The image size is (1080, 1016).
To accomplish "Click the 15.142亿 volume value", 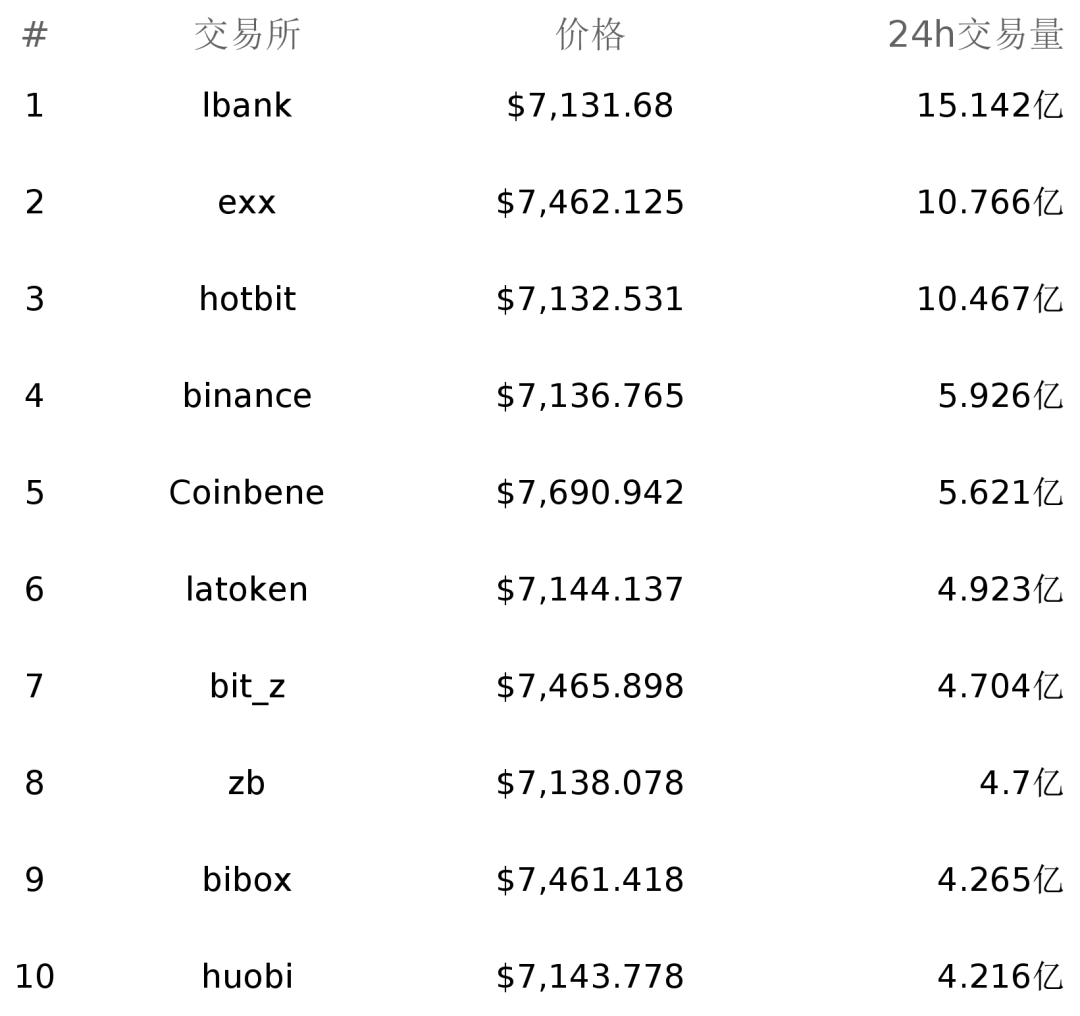I will point(989,106).
